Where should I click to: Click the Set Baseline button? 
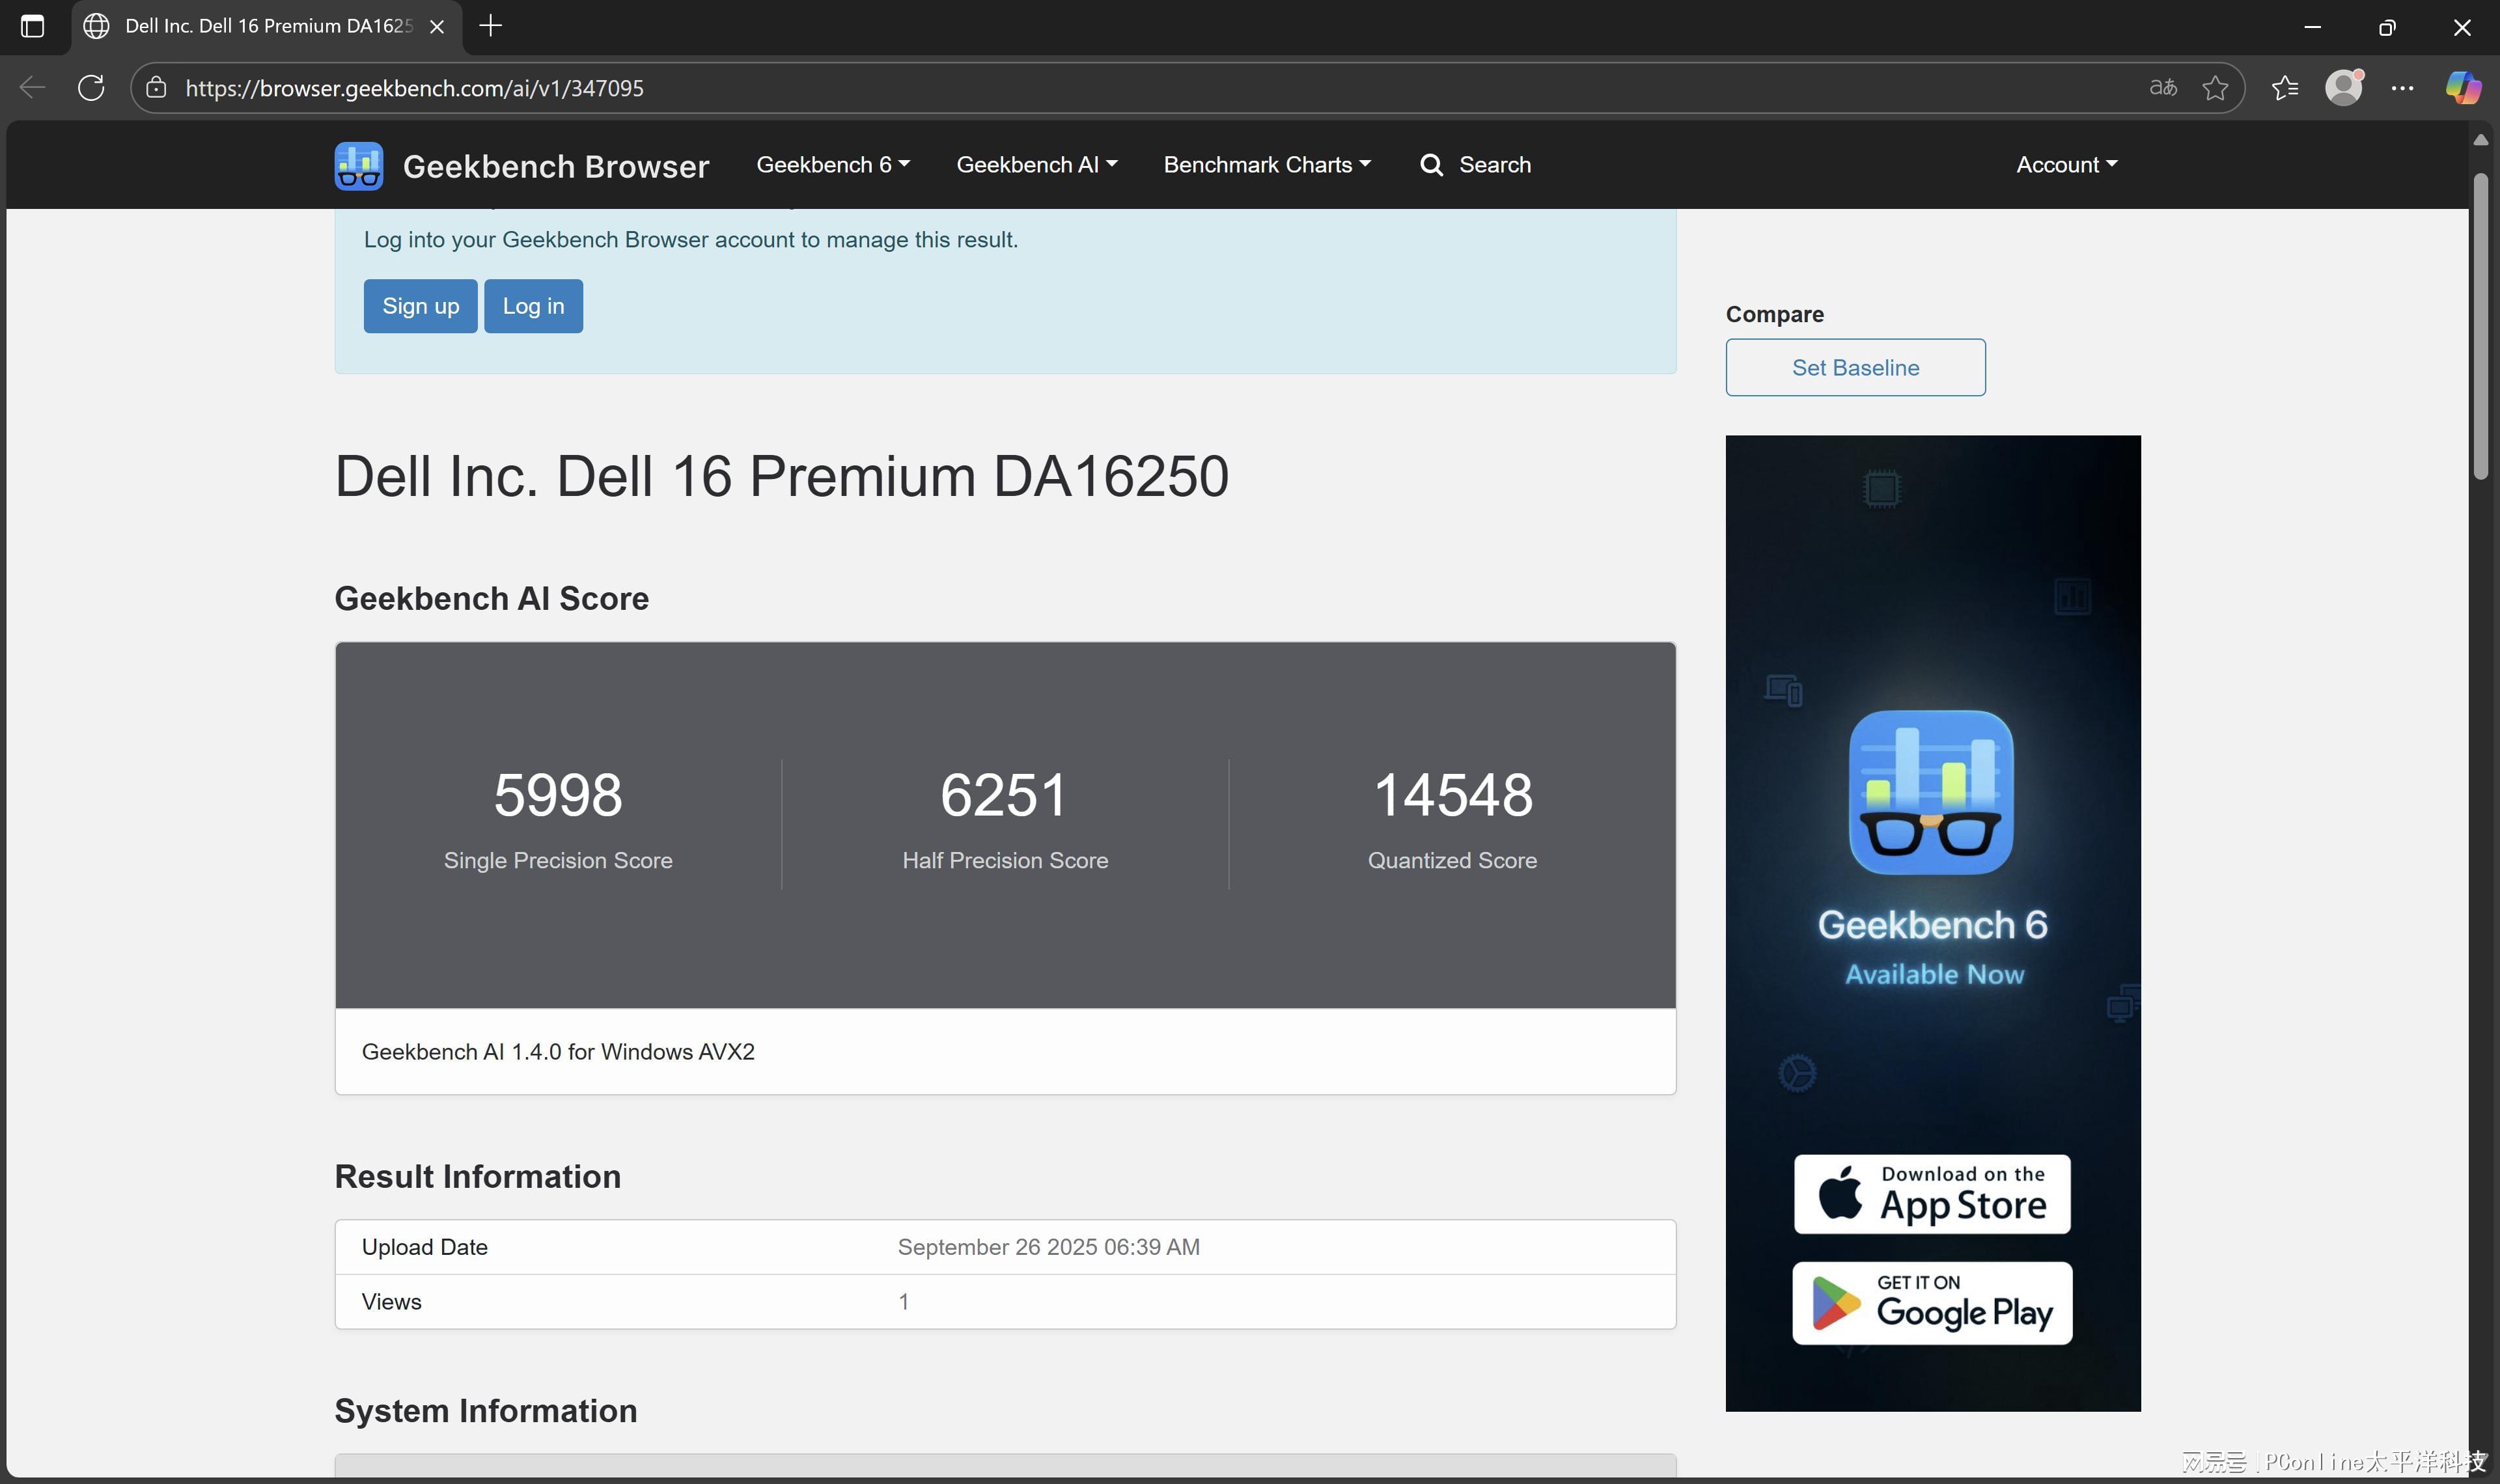(x=1855, y=367)
